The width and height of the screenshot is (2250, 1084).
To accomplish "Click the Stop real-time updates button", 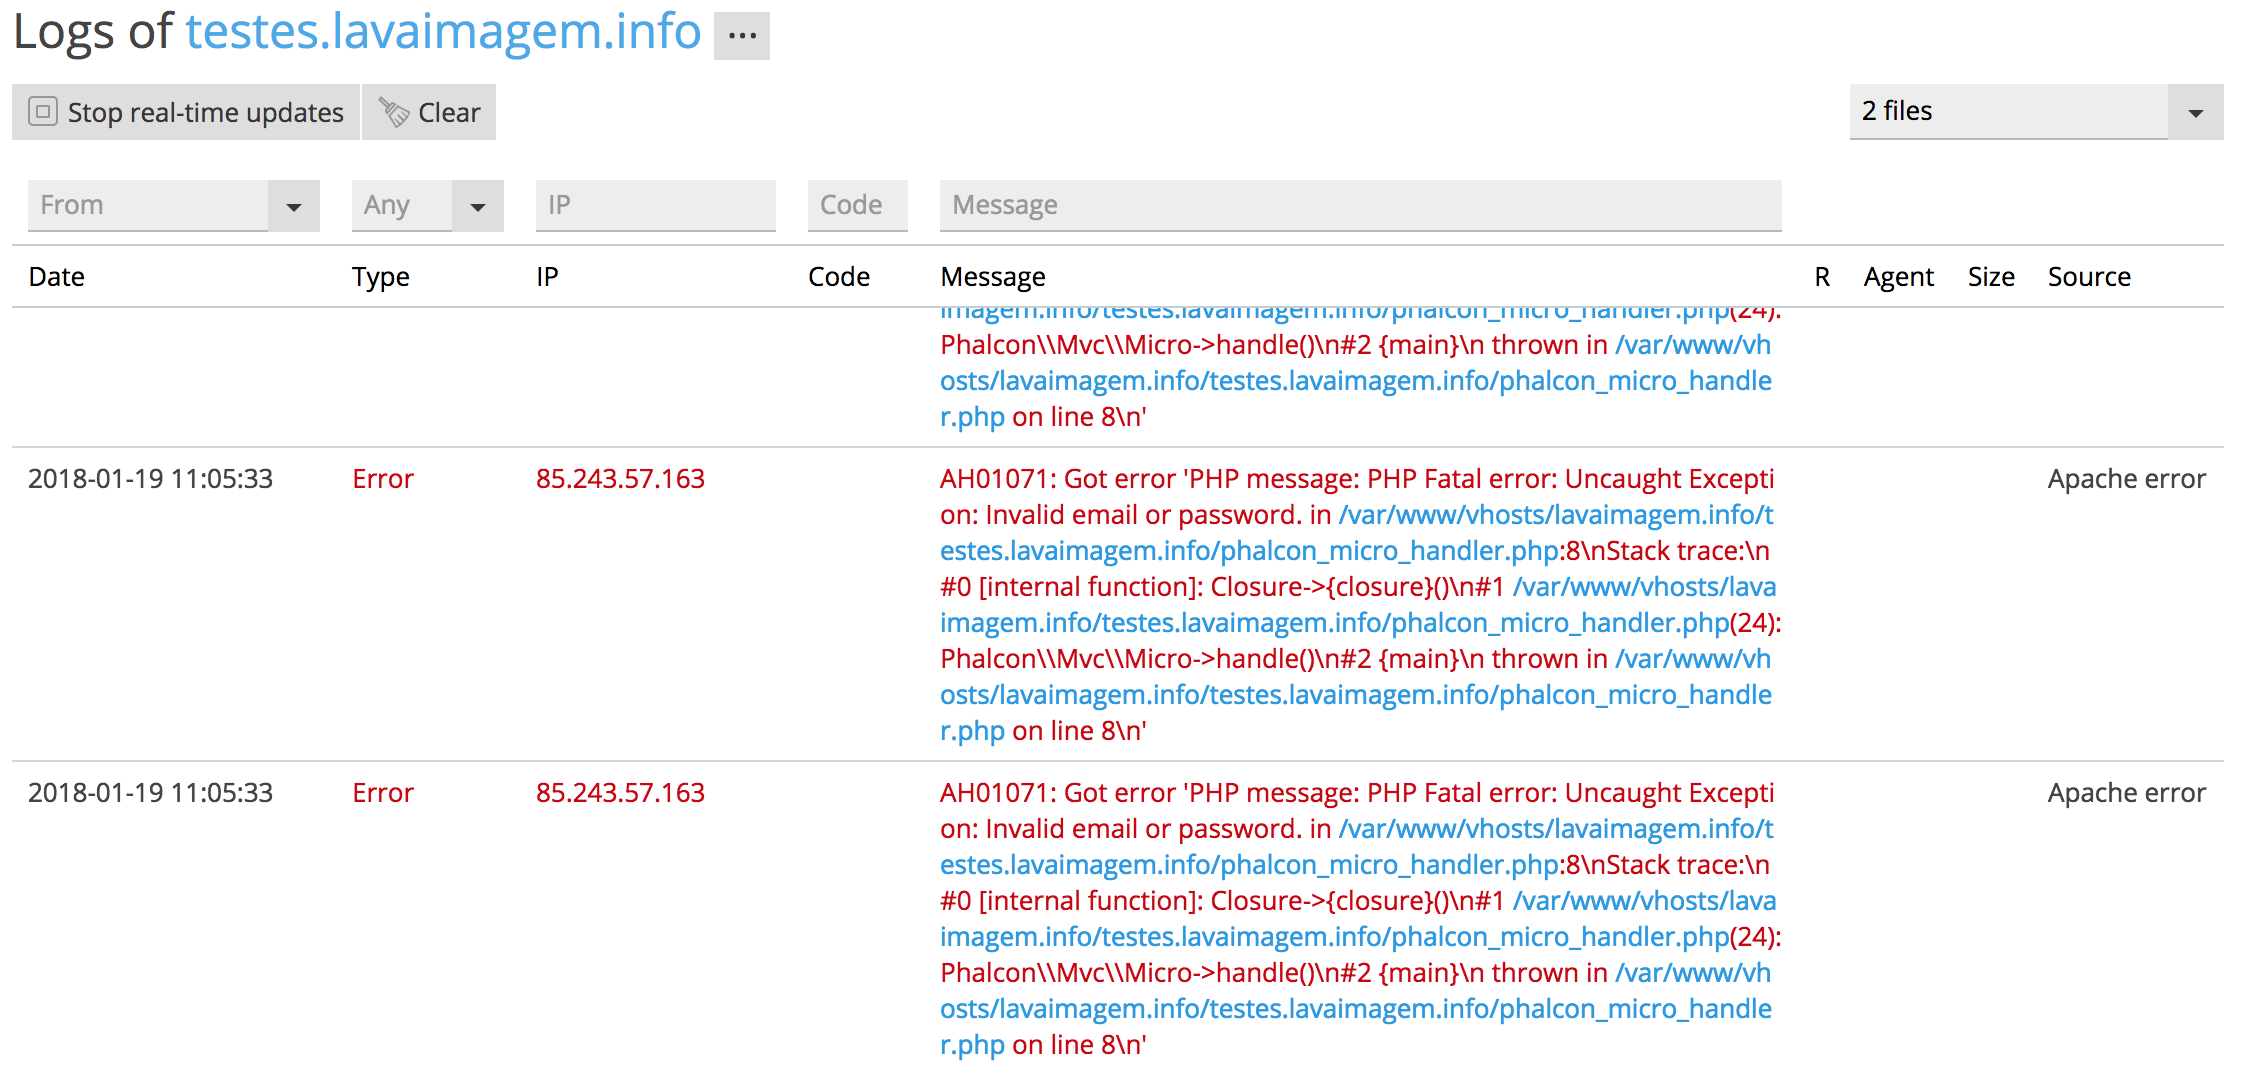I will coord(185,112).
